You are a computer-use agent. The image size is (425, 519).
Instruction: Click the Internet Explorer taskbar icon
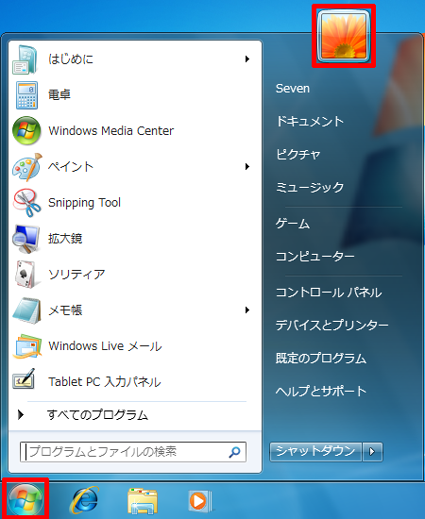84,500
